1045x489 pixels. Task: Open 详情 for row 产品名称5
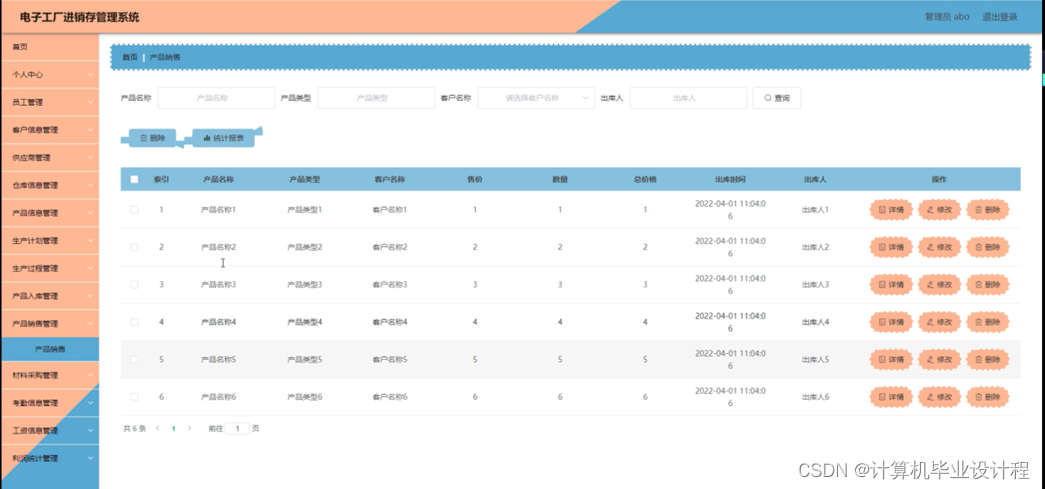(x=891, y=360)
